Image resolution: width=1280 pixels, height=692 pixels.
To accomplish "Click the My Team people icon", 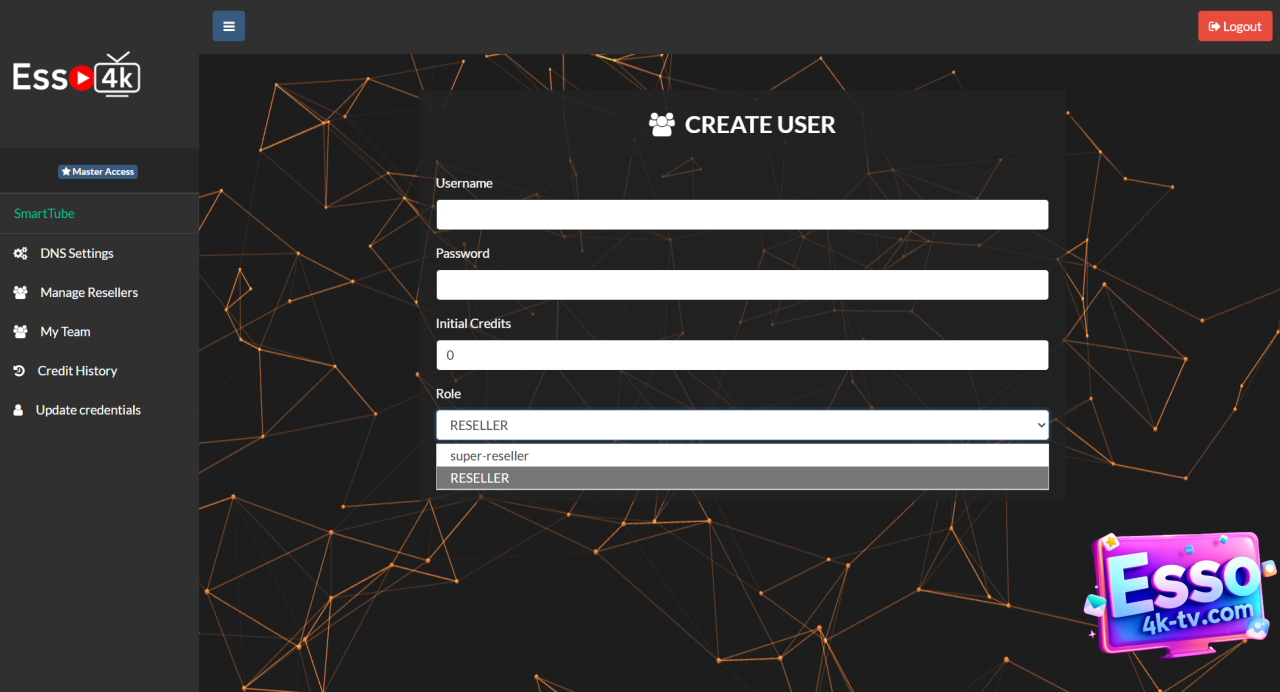I will point(20,332).
